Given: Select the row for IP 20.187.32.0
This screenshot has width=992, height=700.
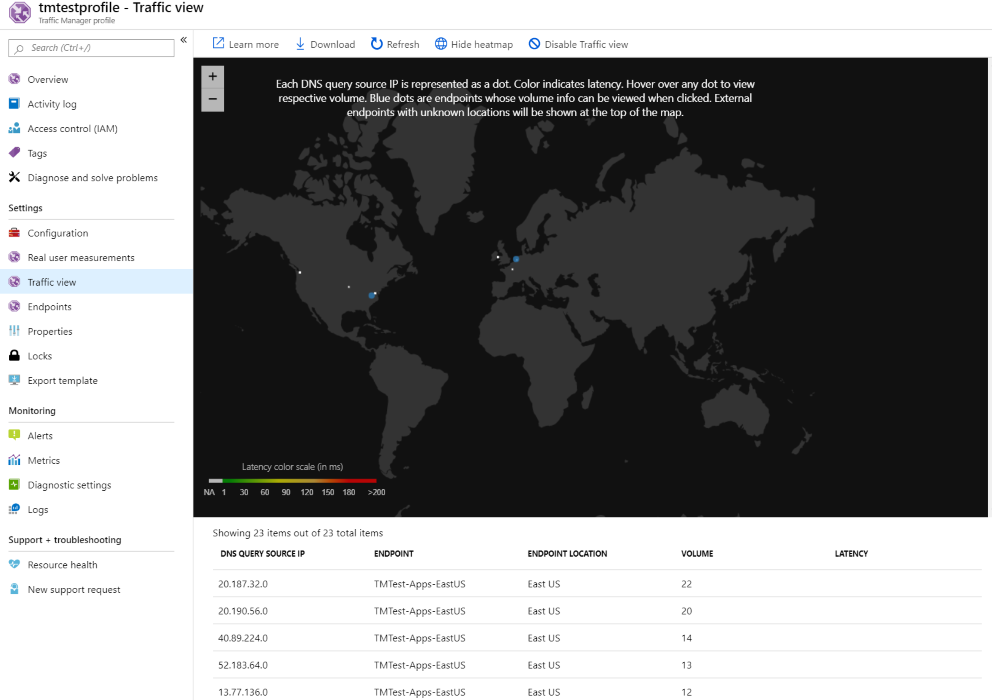Looking at the screenshot, I should [243, 584].
